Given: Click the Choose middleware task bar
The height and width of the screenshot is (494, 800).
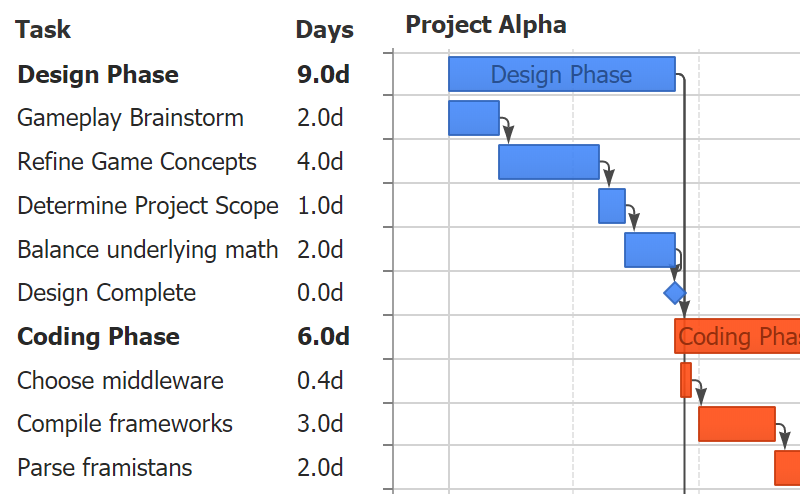Looking at the screenshot, I should click(x=686, y=380).
